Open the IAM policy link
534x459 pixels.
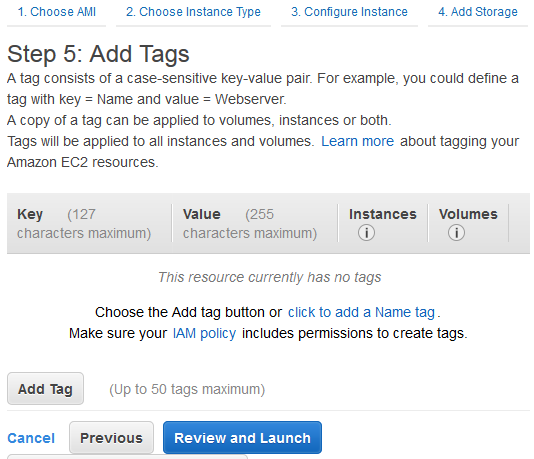[204, 333]
